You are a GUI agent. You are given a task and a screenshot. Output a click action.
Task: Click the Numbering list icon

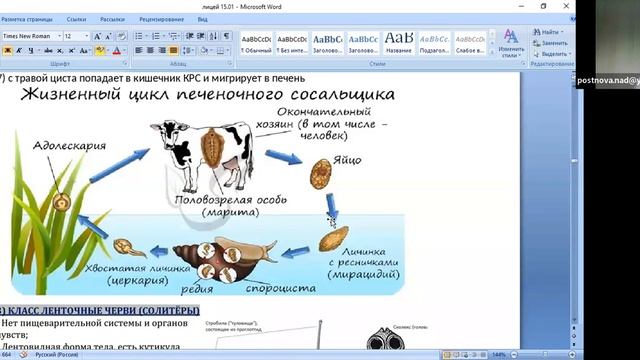point(156,36)
